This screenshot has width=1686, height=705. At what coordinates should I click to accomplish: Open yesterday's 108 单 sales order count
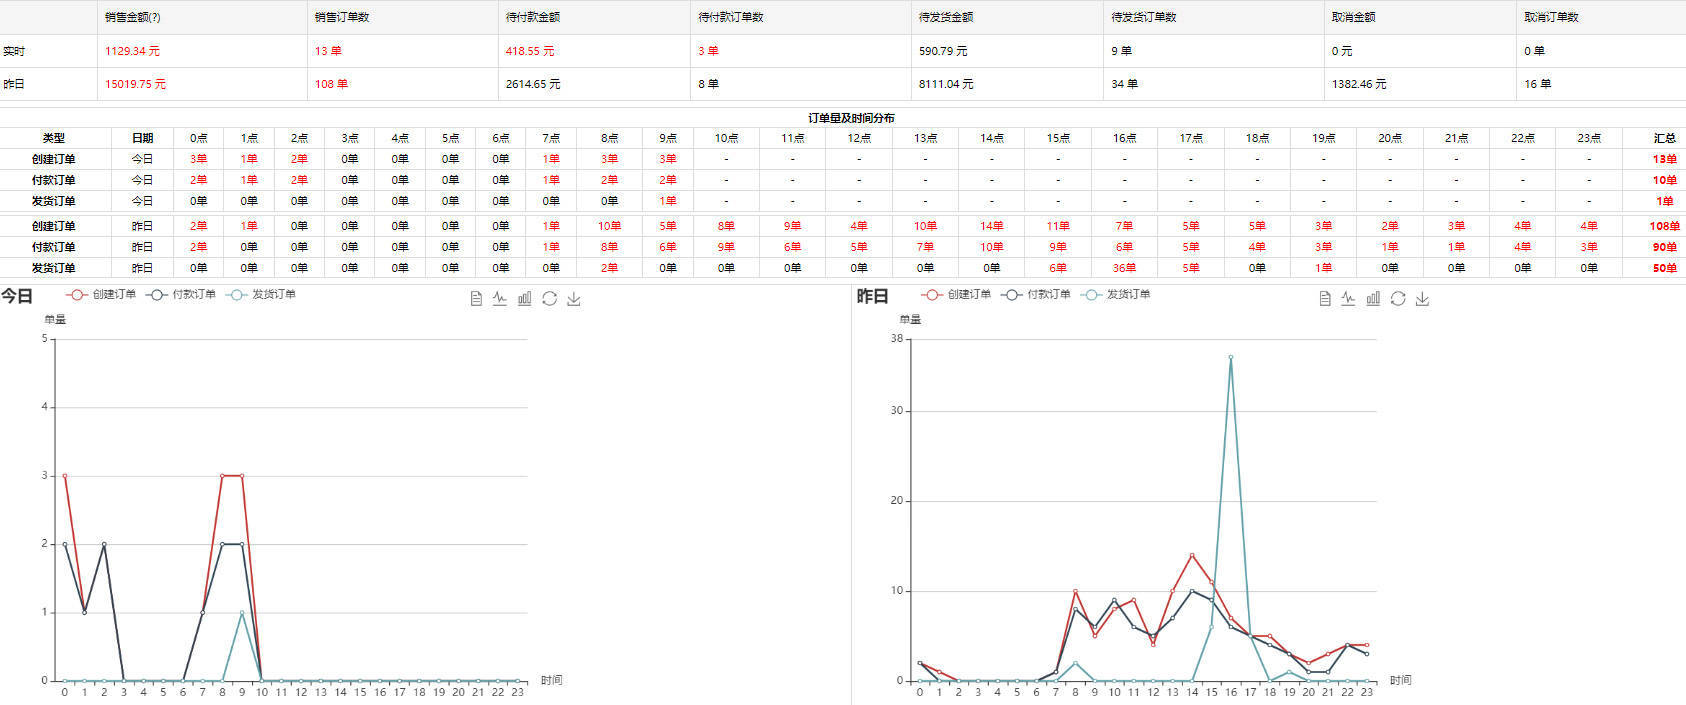pyautogui.click(x=331, y=84)
